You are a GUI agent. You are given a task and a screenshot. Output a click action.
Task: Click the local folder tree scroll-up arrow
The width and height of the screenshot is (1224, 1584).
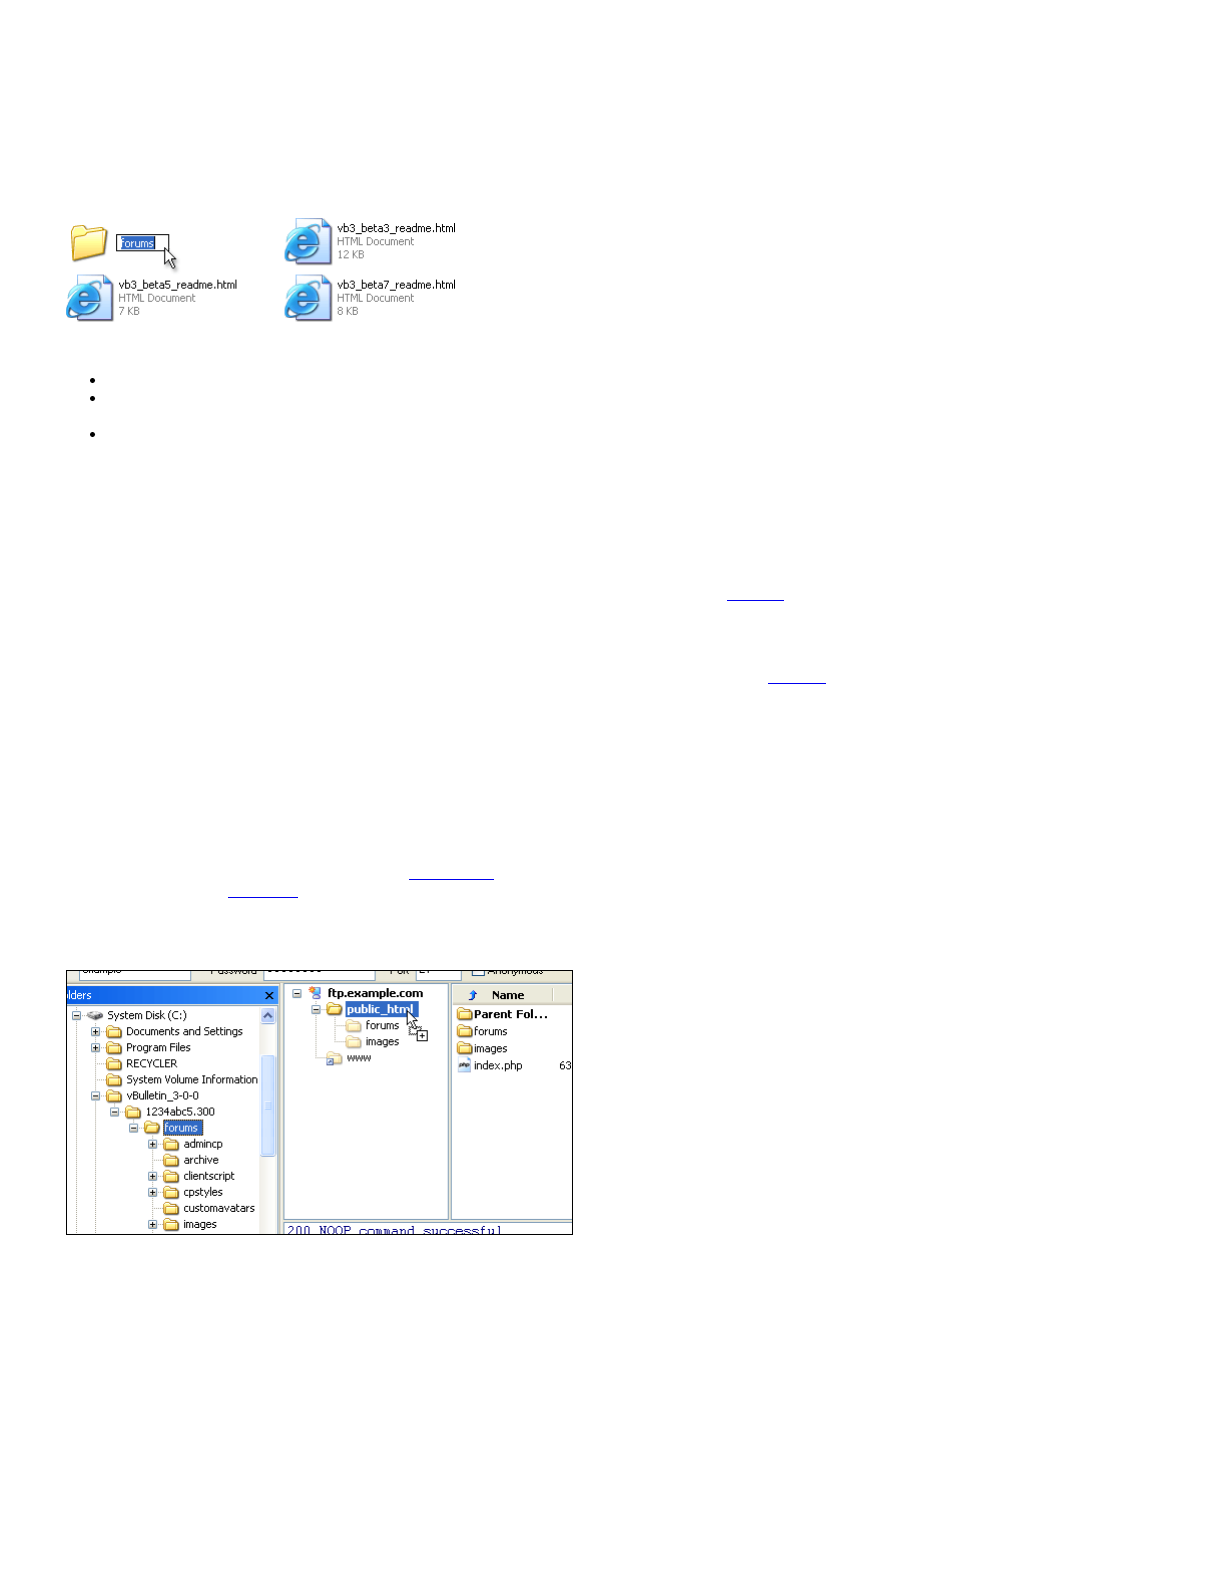268,1015
